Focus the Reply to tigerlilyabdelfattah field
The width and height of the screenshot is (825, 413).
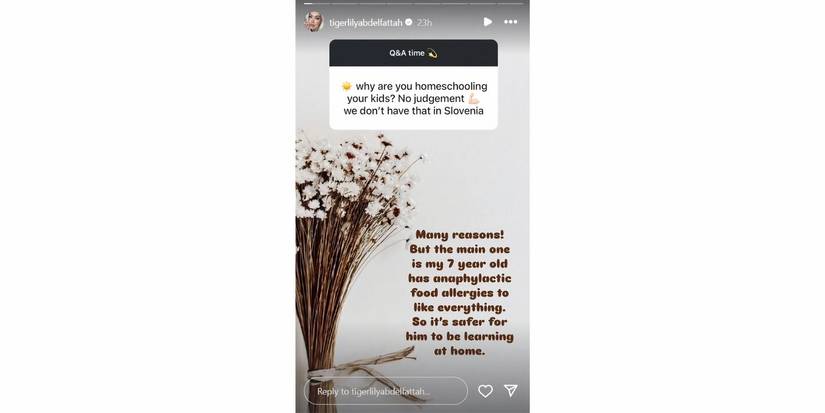386,391
